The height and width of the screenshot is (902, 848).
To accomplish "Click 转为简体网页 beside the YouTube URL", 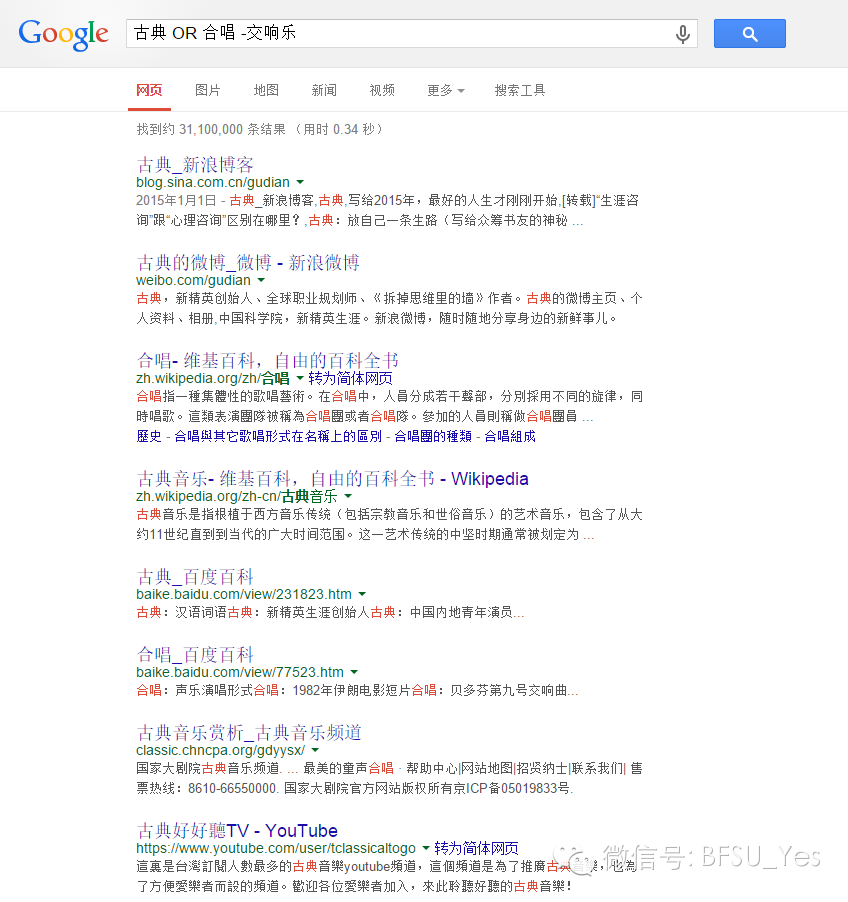I will pos(476,848).
